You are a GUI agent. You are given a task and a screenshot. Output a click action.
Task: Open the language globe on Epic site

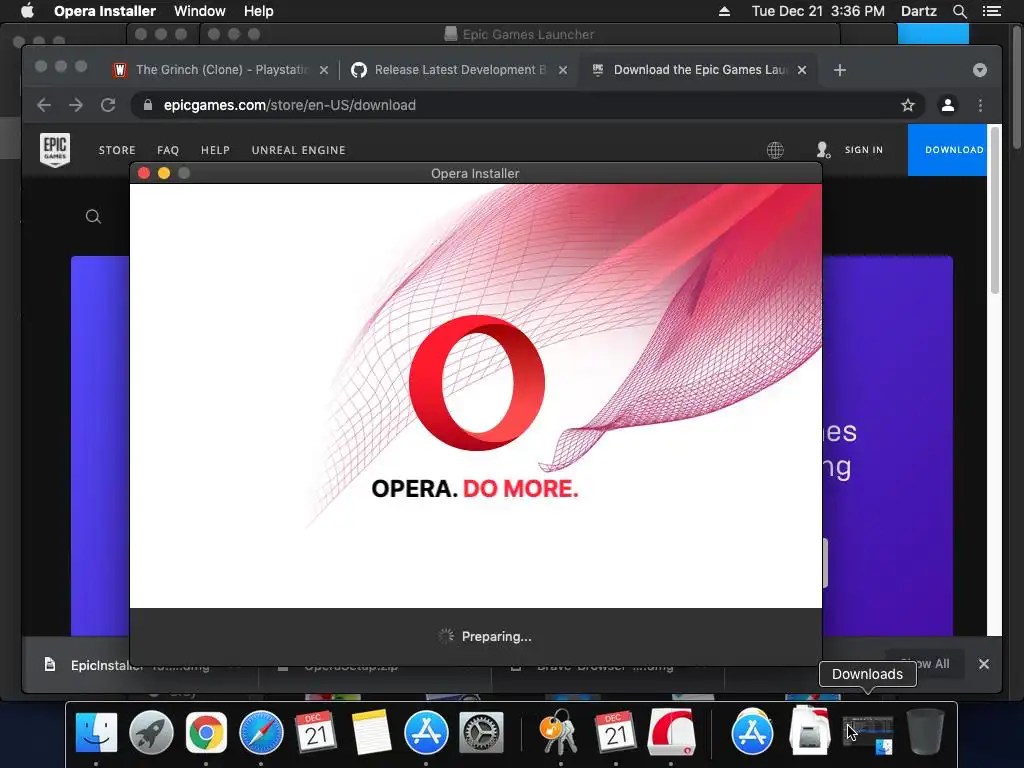(775, 150)
